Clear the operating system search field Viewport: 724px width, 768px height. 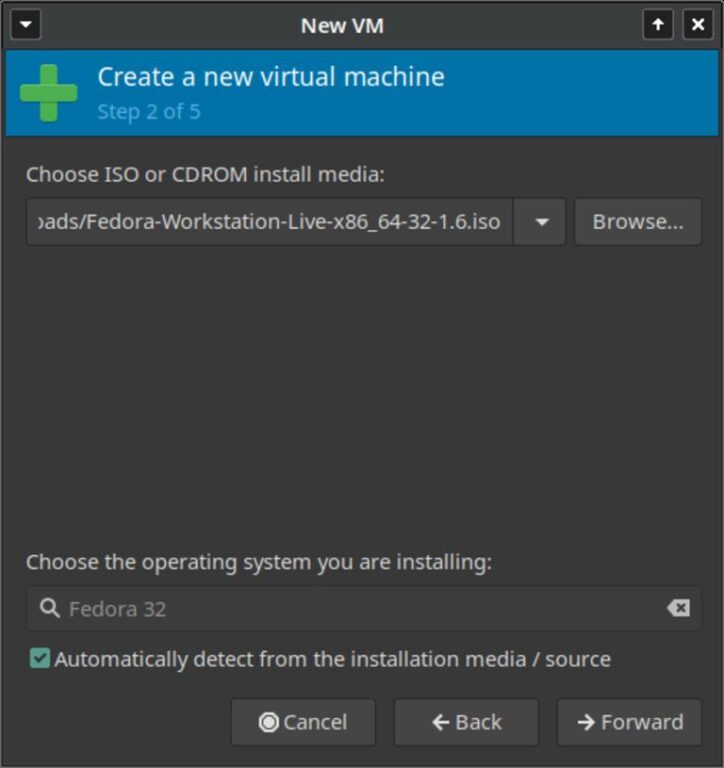(678, 608)
